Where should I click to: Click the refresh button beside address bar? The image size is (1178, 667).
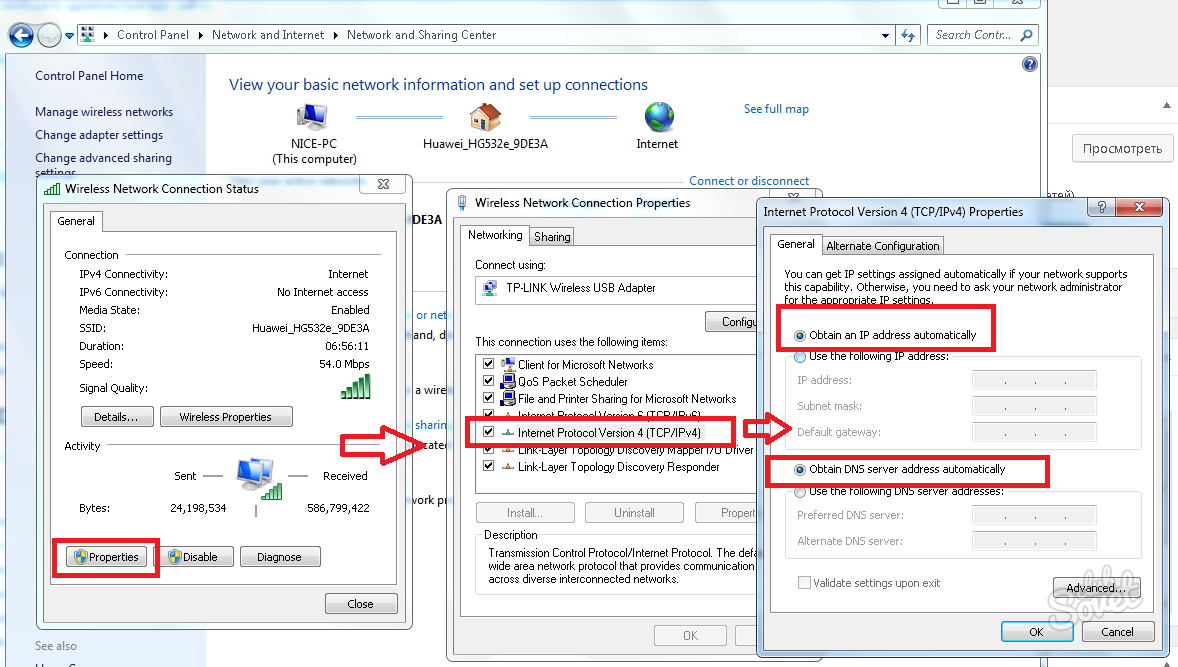(x=908, y=35)
